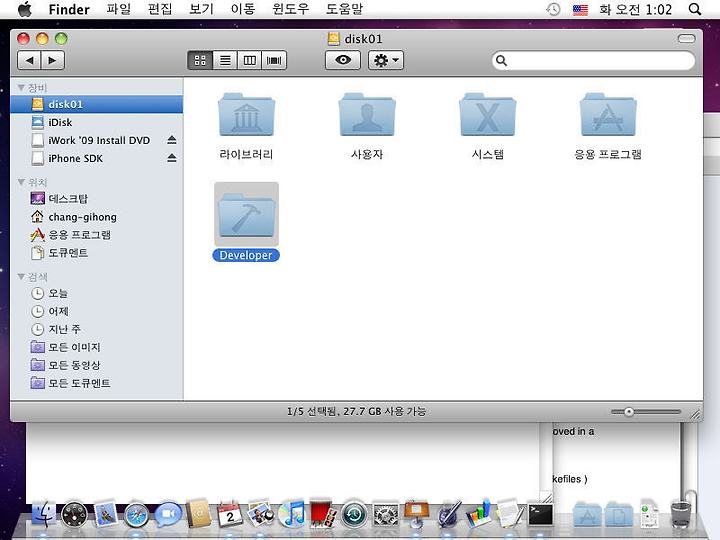Viewport: 720px width, 540px height.
Task: Open Finder from the Dock
Action: coord(43,514)
